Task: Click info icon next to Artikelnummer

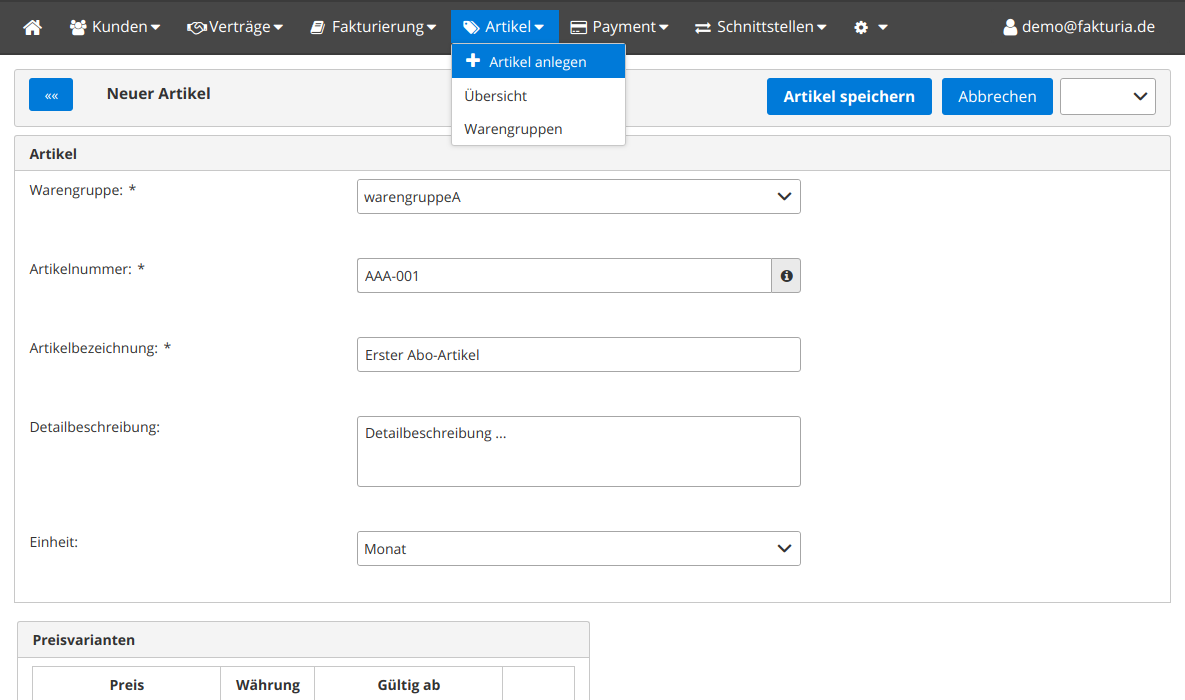Action: [786, 276]
